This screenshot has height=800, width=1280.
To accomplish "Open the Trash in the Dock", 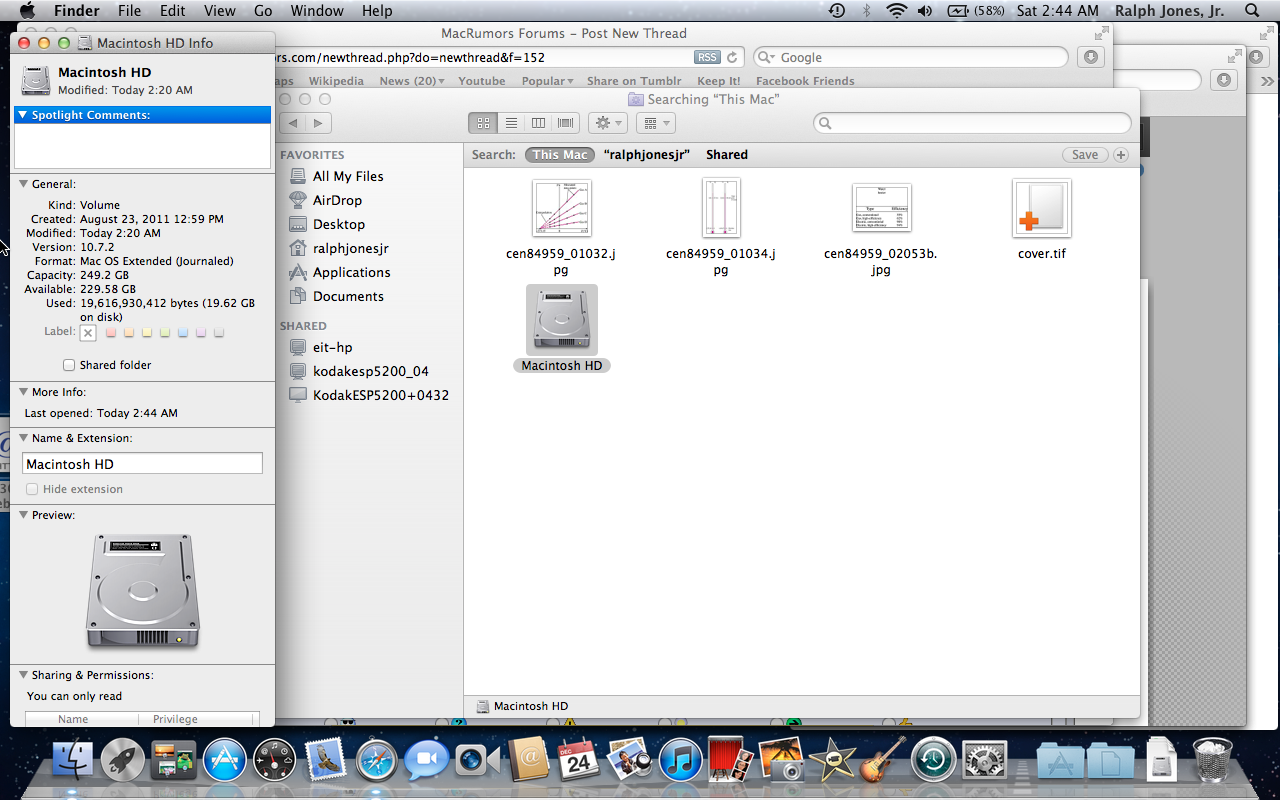I will click(x=1212, y=761).
